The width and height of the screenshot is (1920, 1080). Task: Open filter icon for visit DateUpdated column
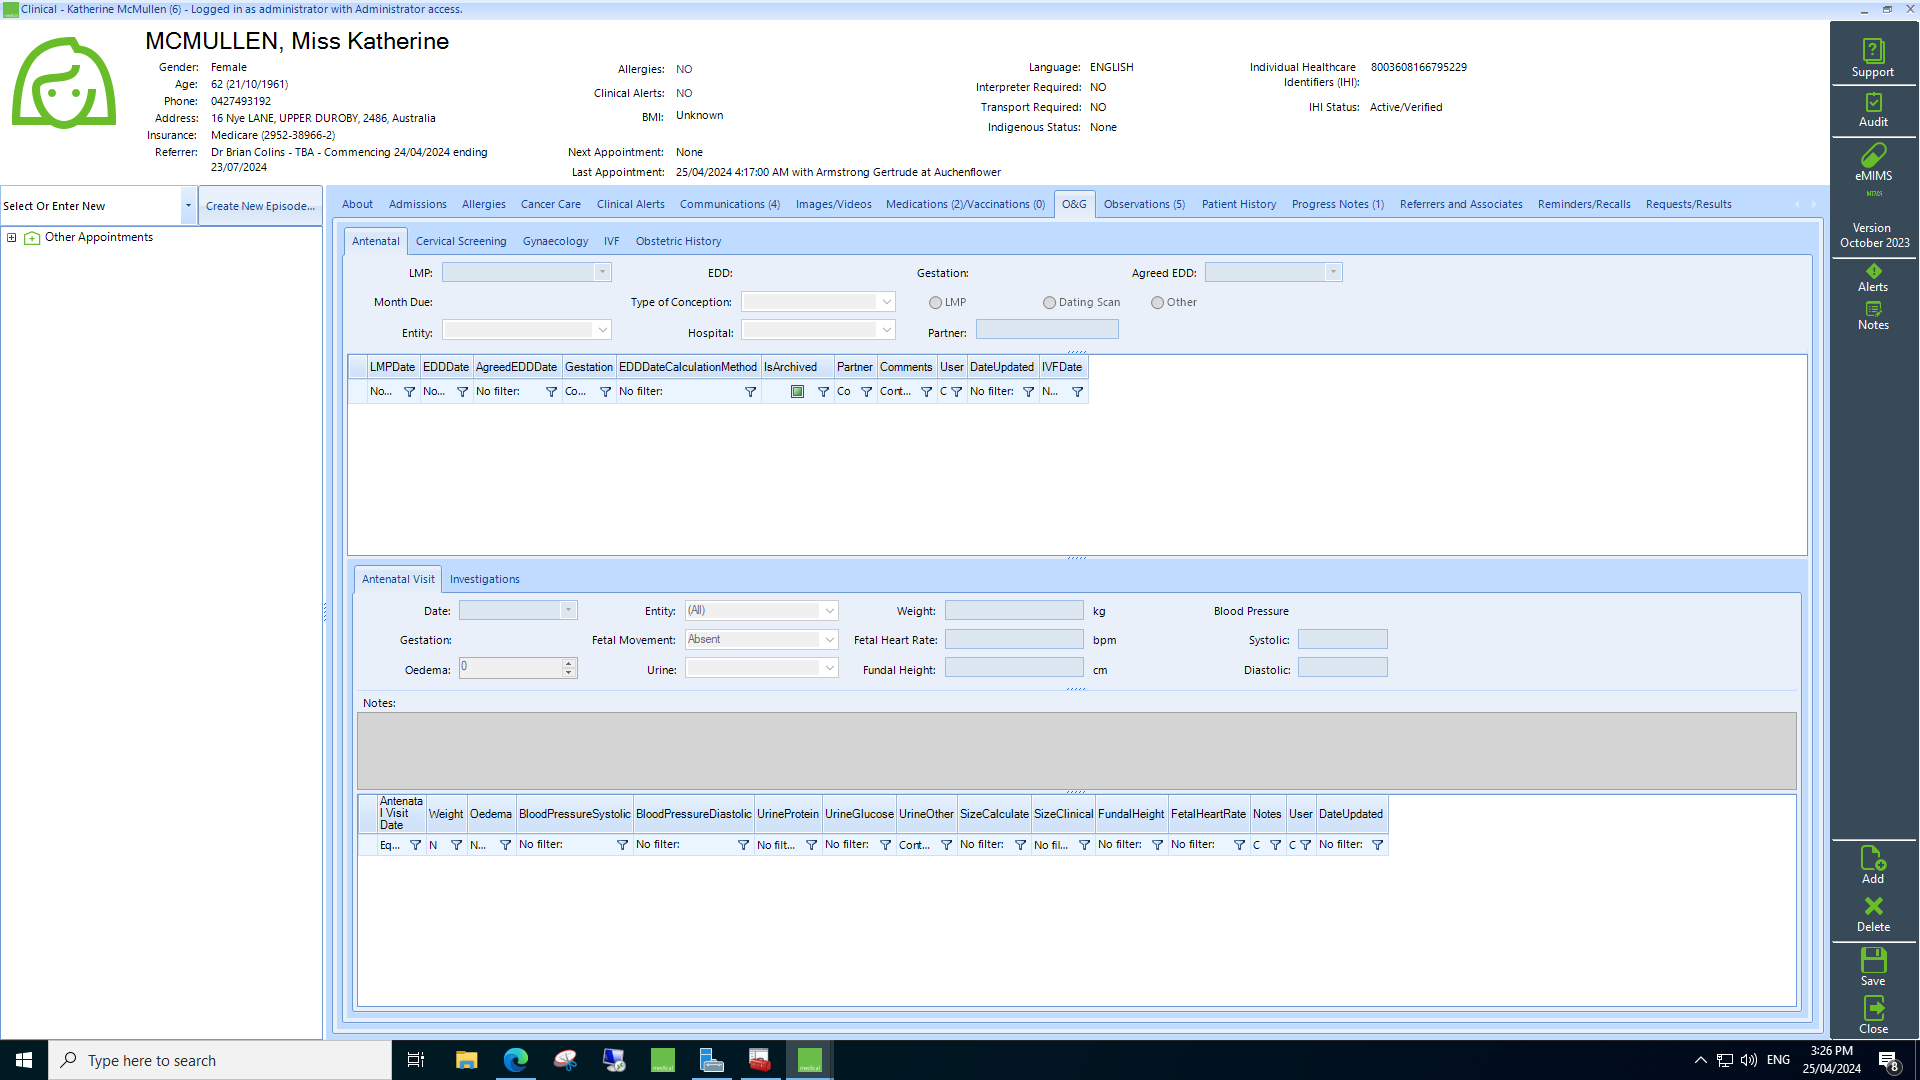pyautogui.click(x=1377, y=845)
